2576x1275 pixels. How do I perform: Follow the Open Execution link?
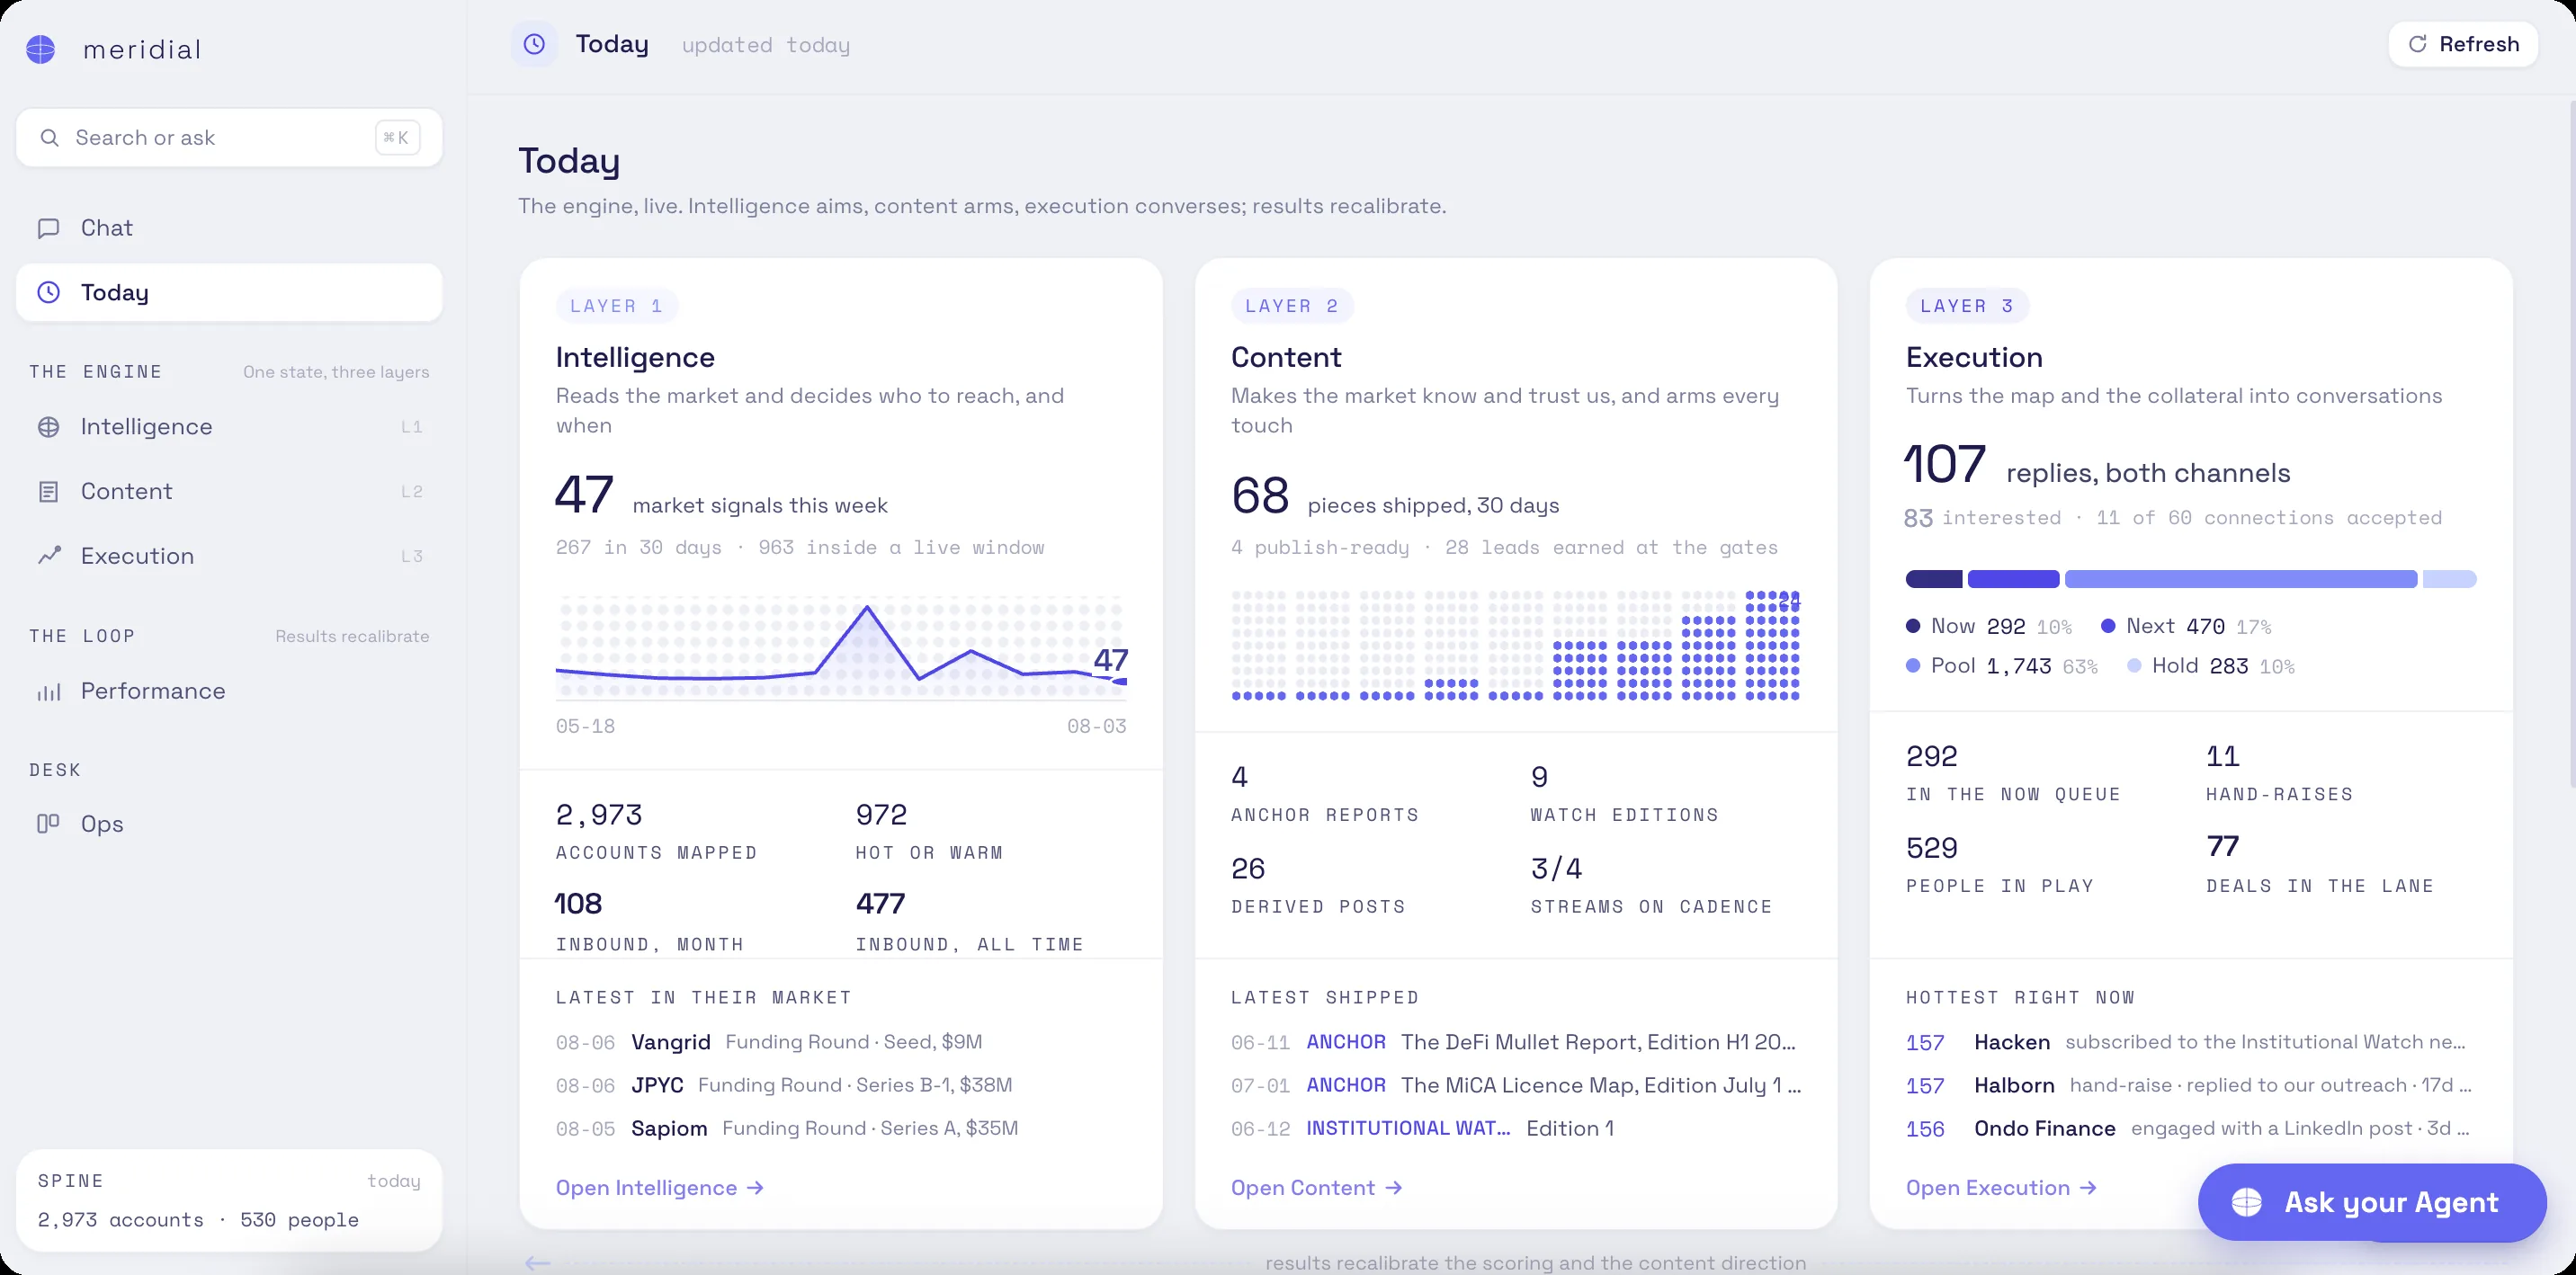[x=2002, y=1188]
